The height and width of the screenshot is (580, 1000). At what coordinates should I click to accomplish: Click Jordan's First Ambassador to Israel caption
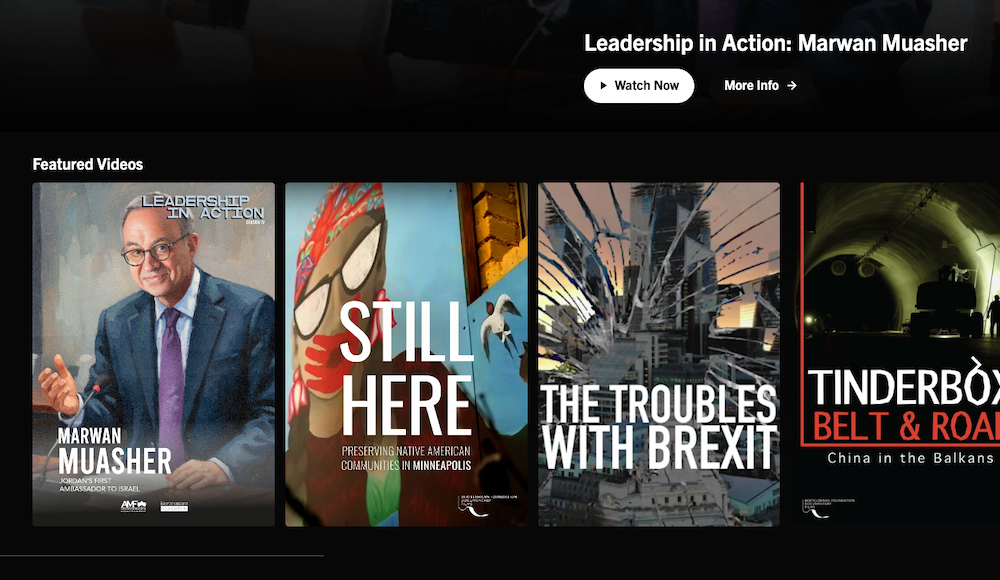pyautogui.click(x=99, y=485)
